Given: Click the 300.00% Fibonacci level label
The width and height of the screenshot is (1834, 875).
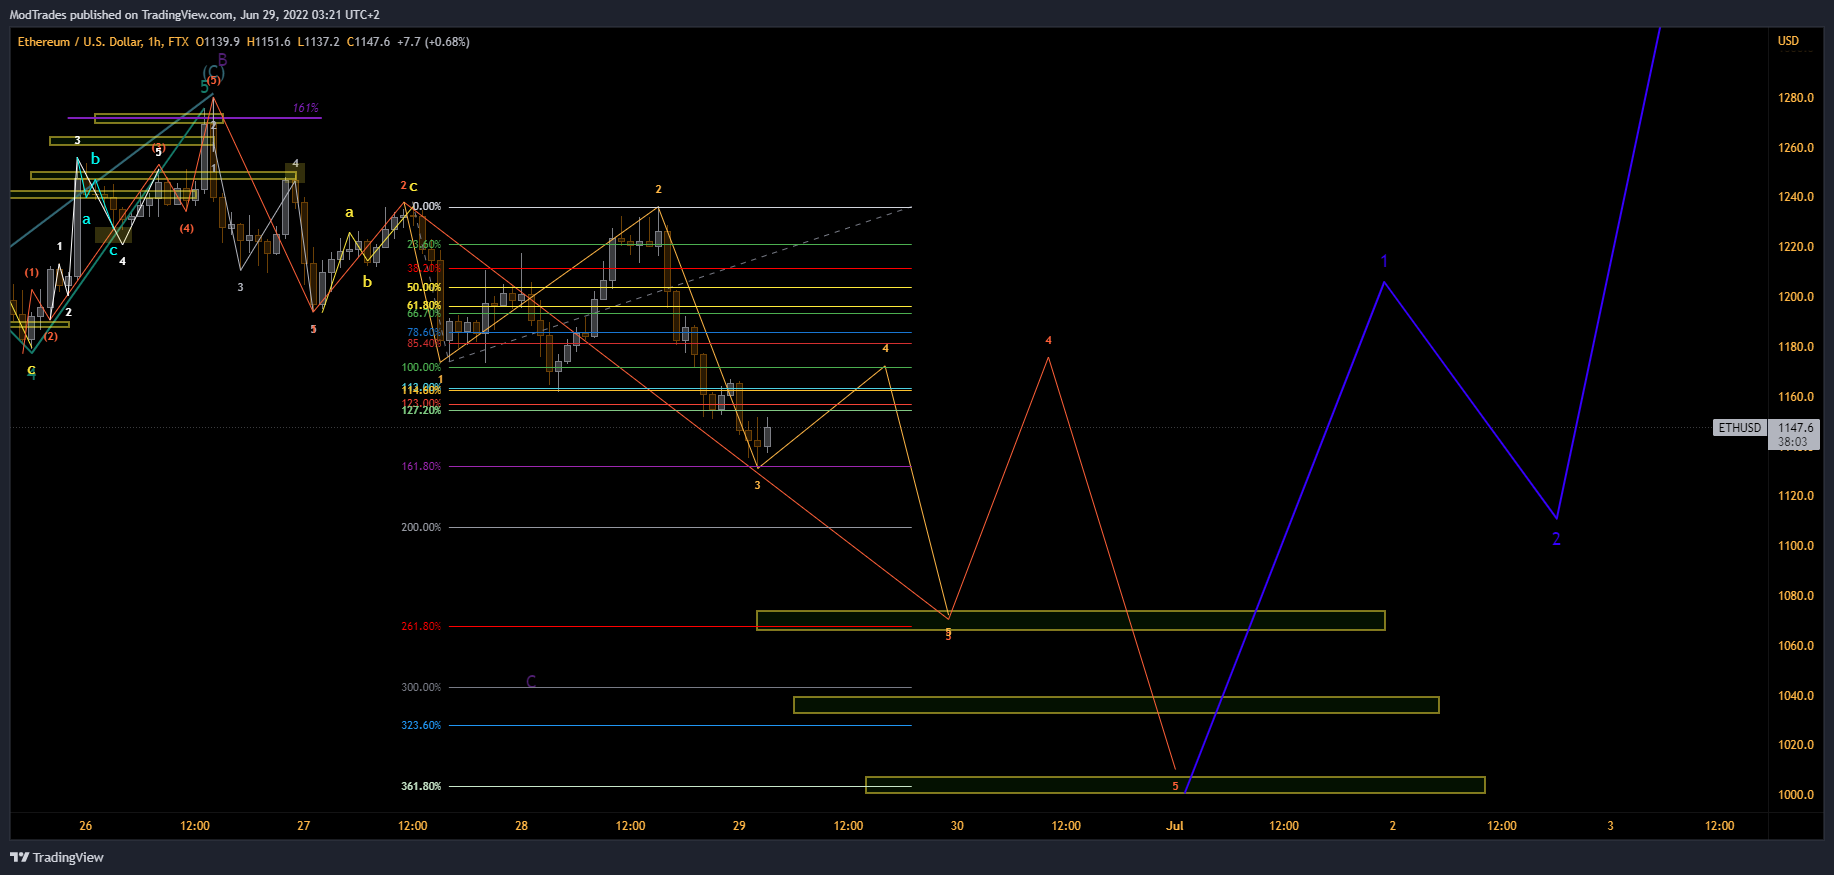Looking at the screenshot, I should [421, 688].
